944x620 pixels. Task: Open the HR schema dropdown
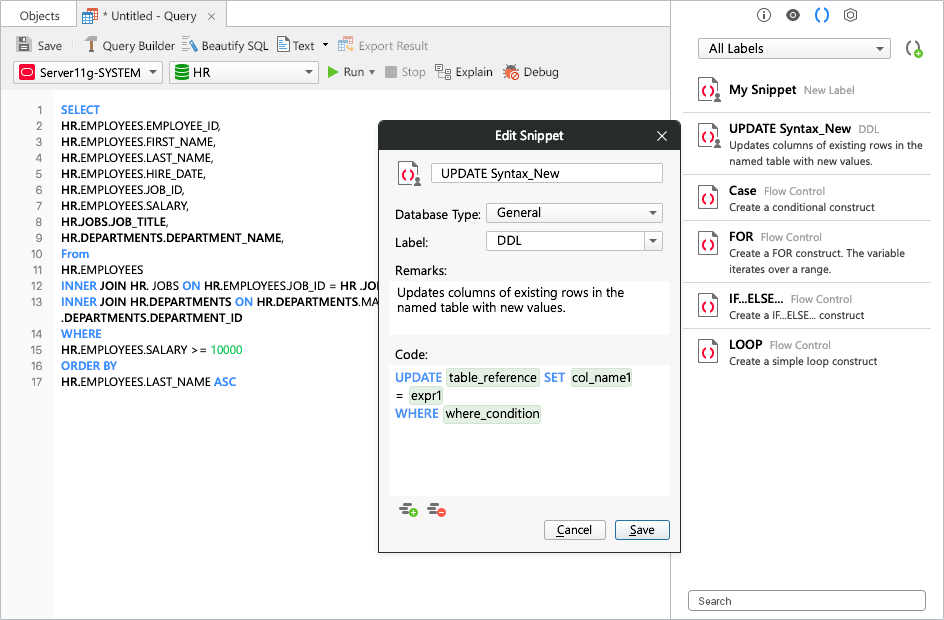coord(244,72)
